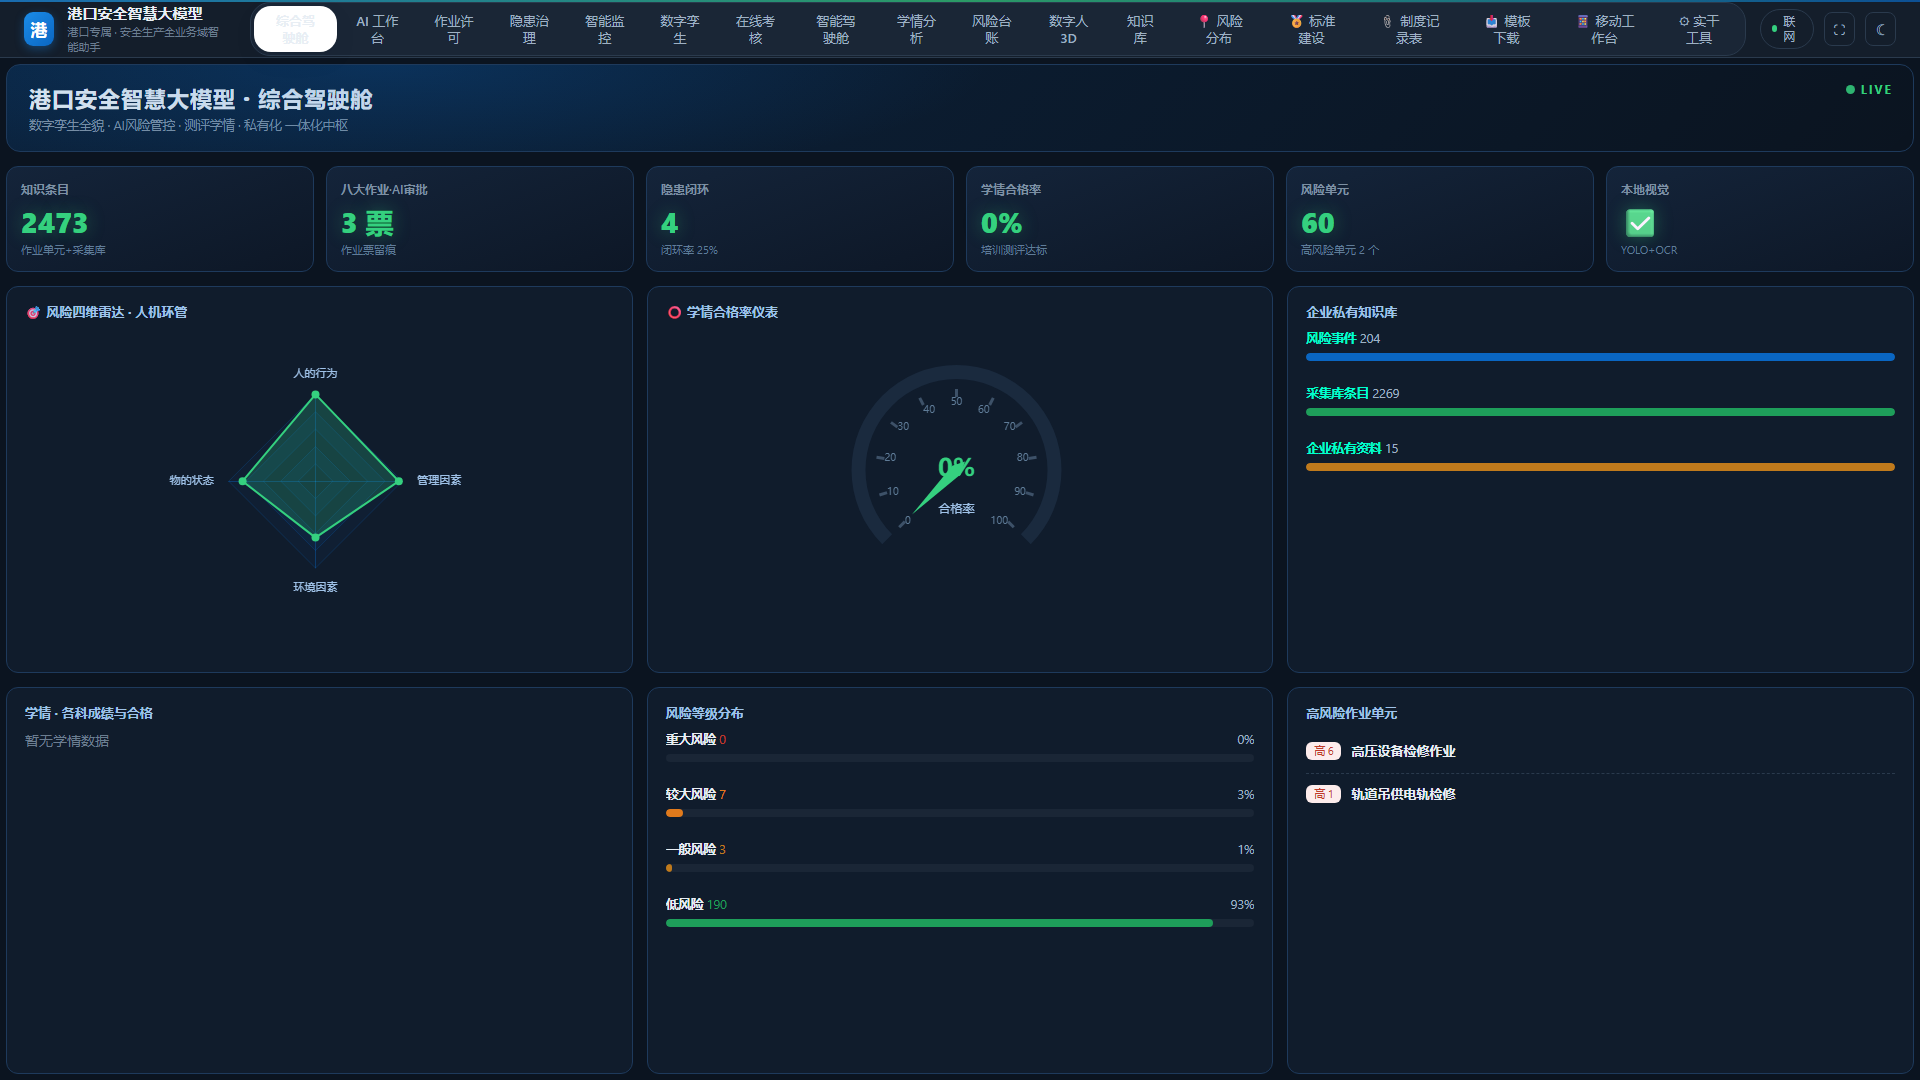Click the 八大作业·AI审批 3 票 card

tap(480, 219)
